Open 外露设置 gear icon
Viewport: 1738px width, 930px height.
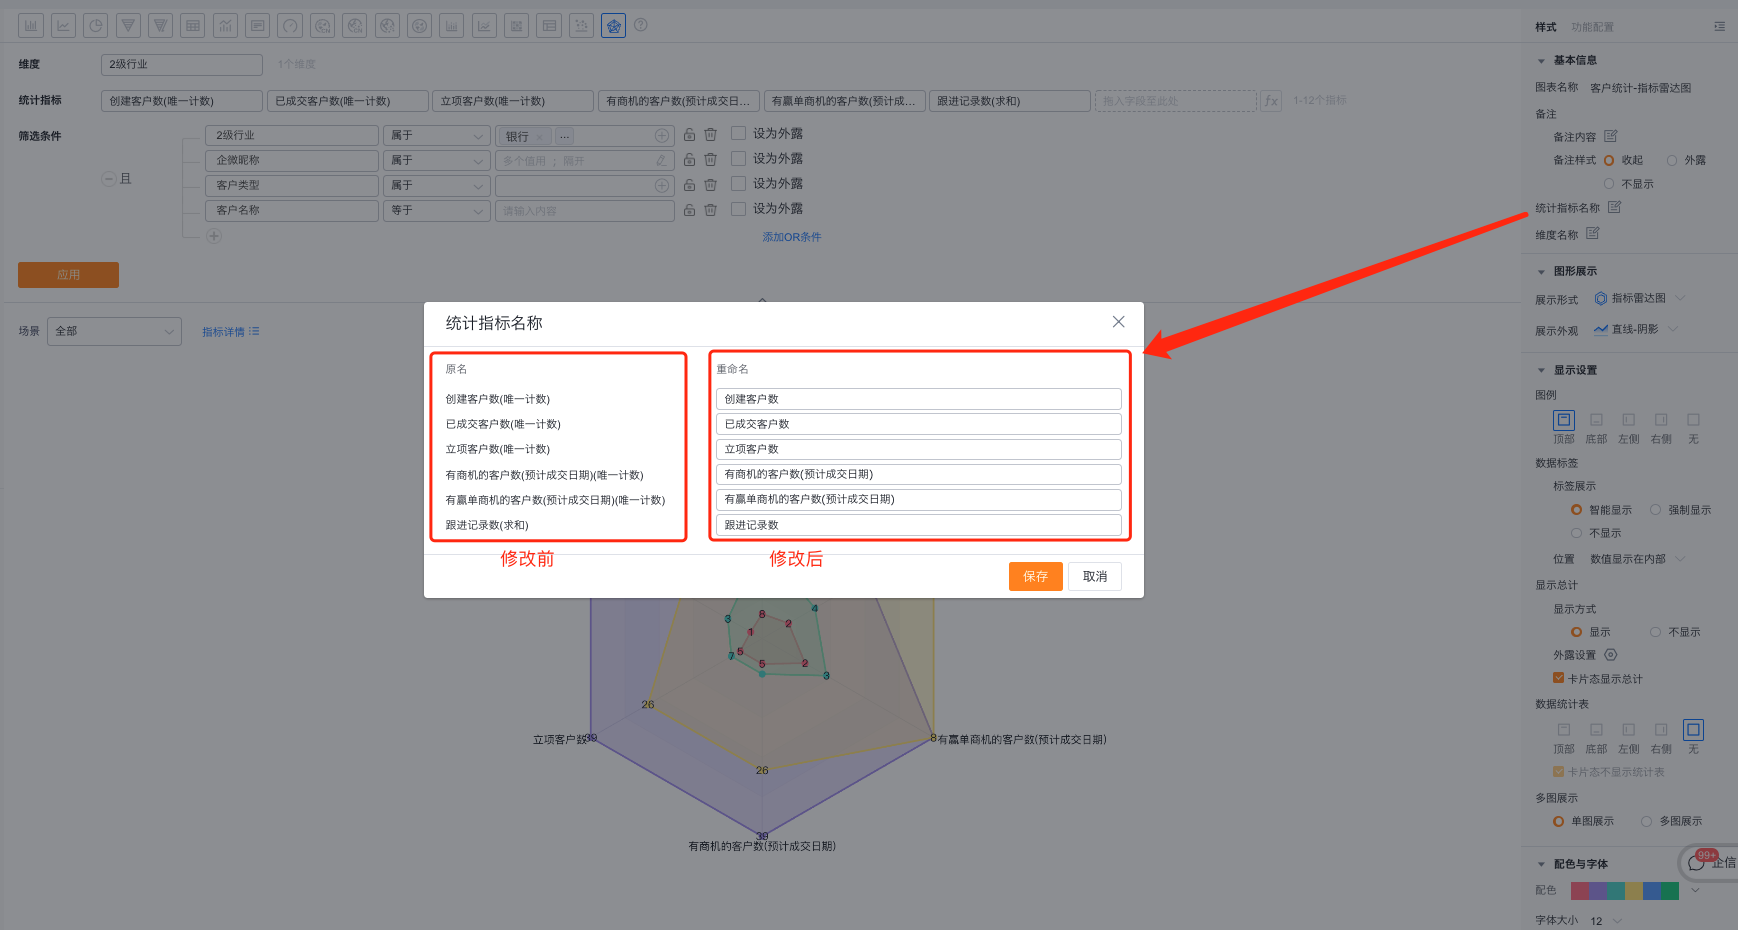[1610, 655]
